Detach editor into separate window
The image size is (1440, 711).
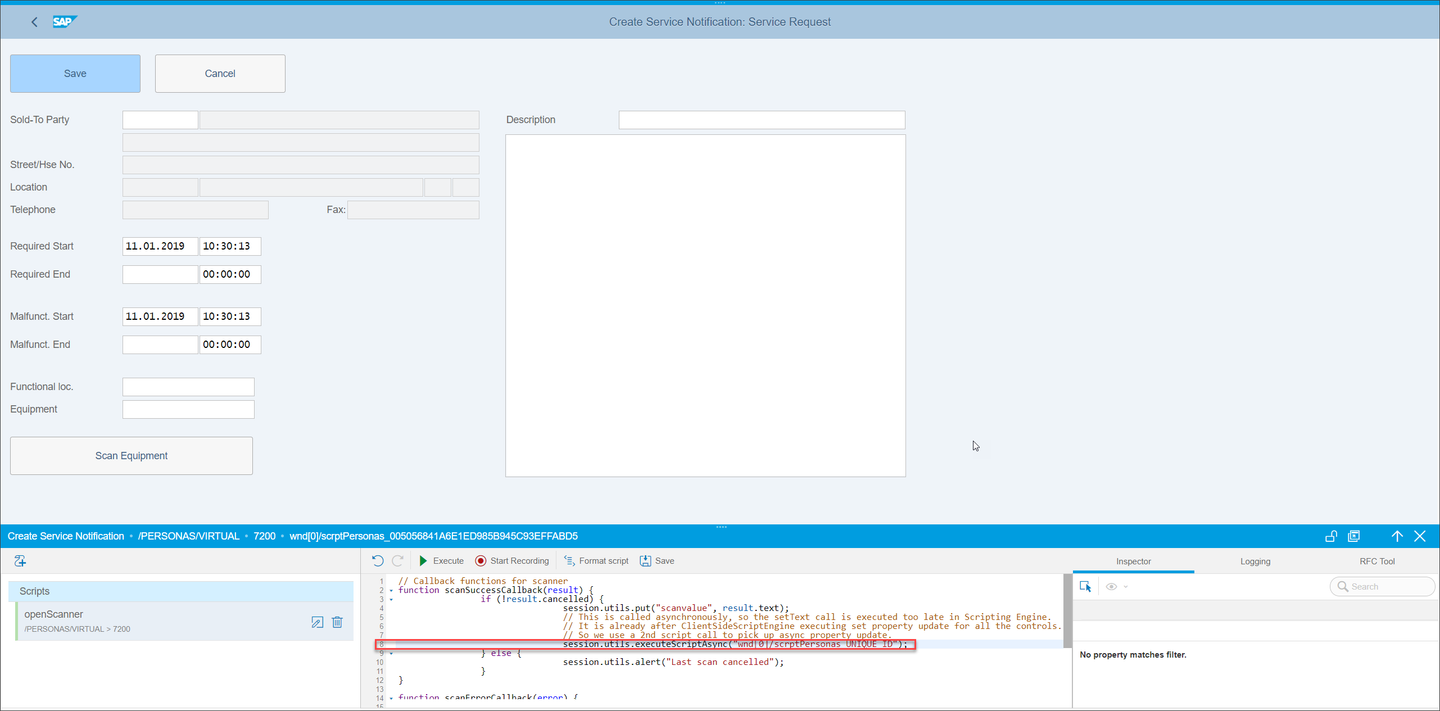[x=1354, y=536]
